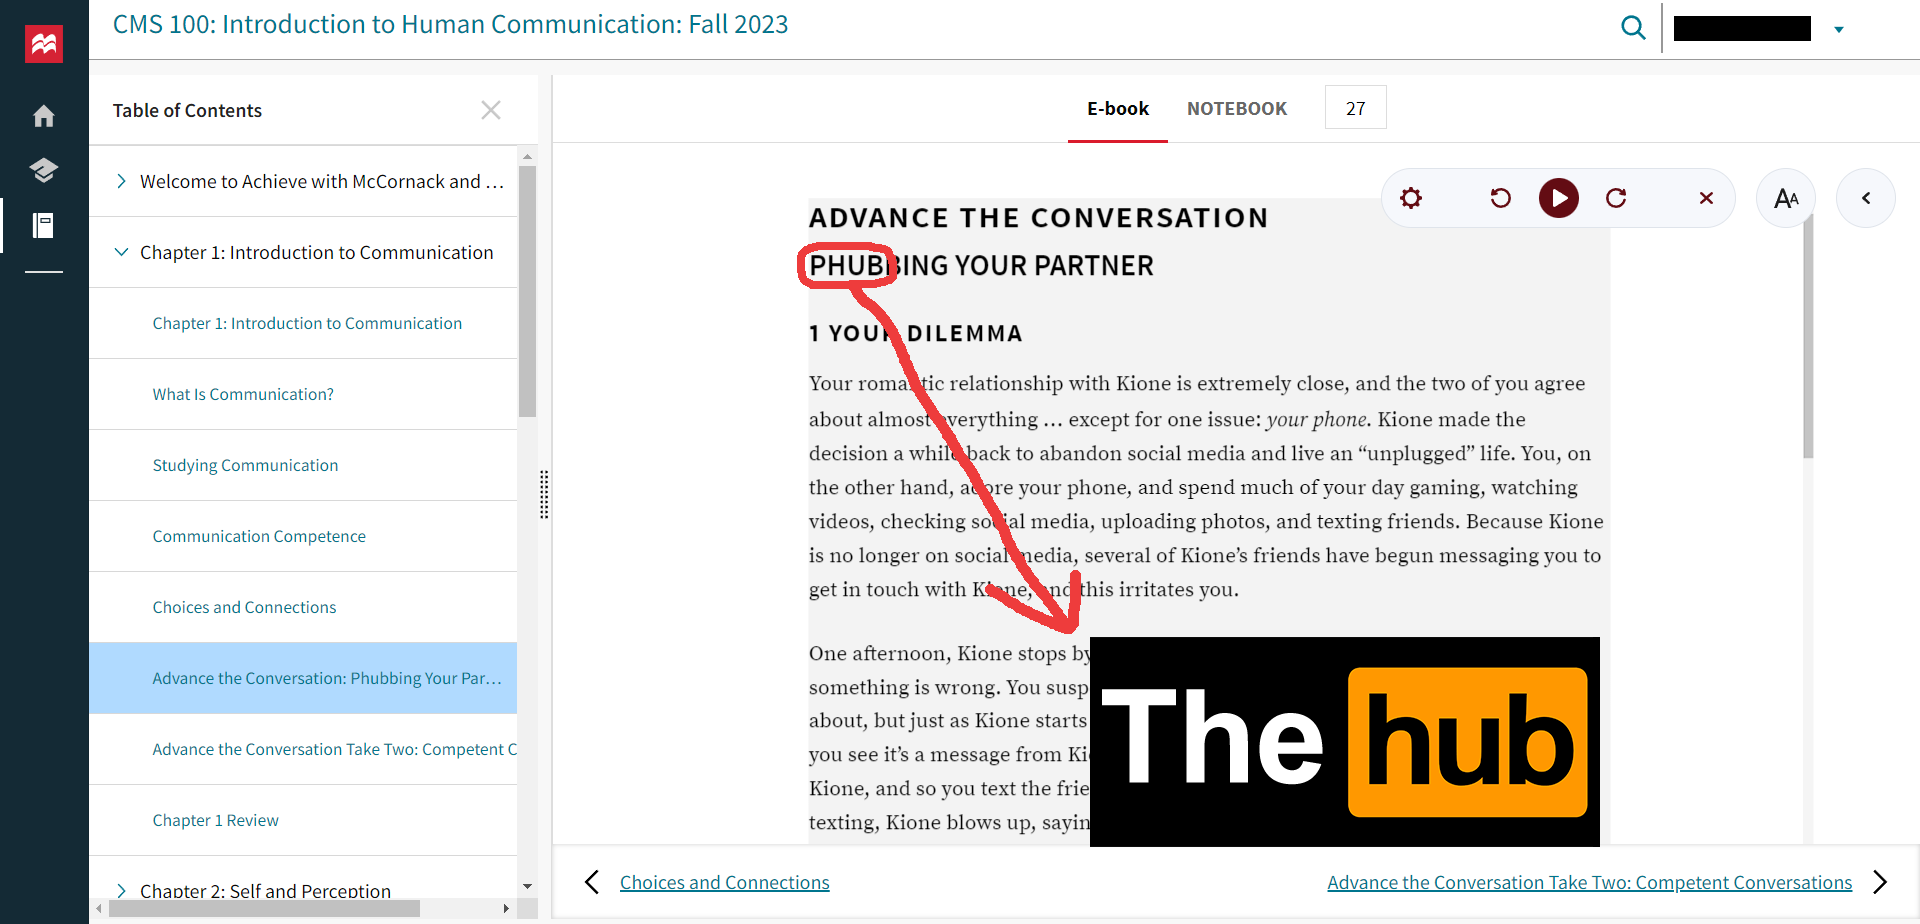Go to the Home icon in sidebar
This screenshot has width=1920, height=924.
pos(44,116)
